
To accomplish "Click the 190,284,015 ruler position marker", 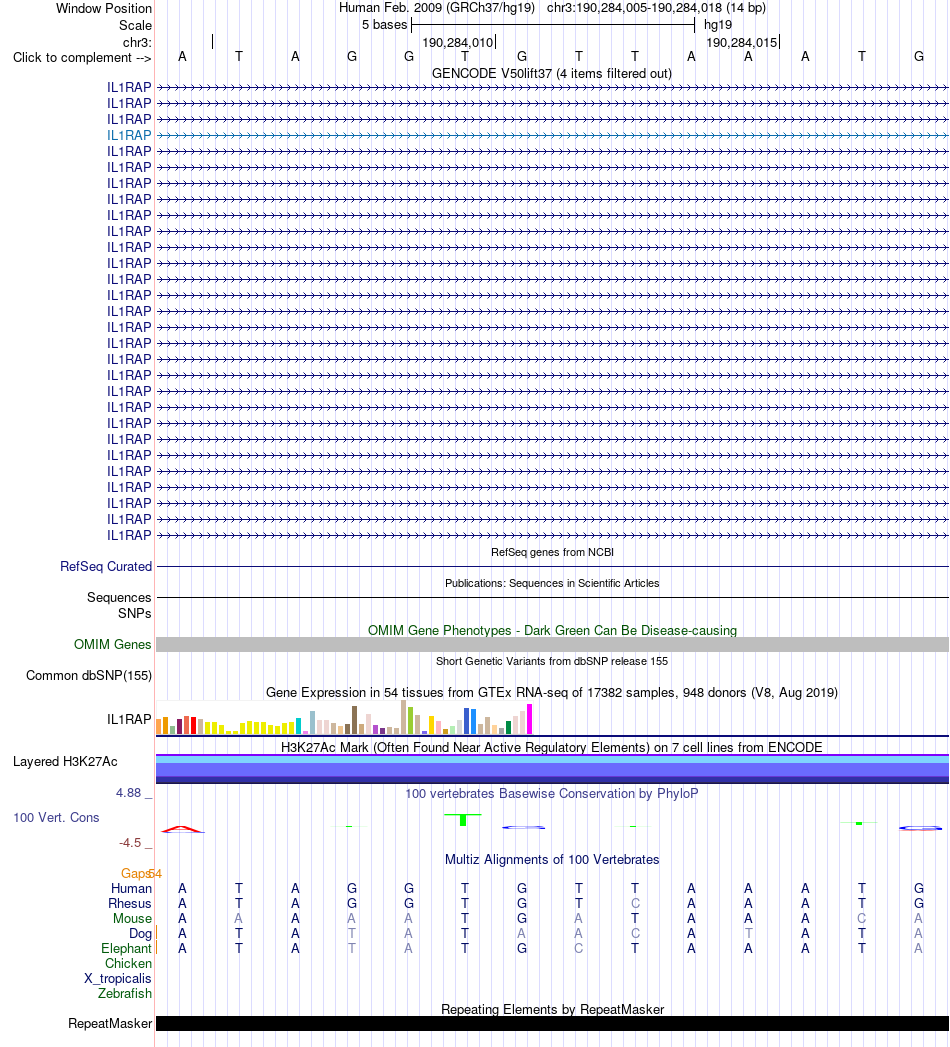I will click(x=742, y=42).
